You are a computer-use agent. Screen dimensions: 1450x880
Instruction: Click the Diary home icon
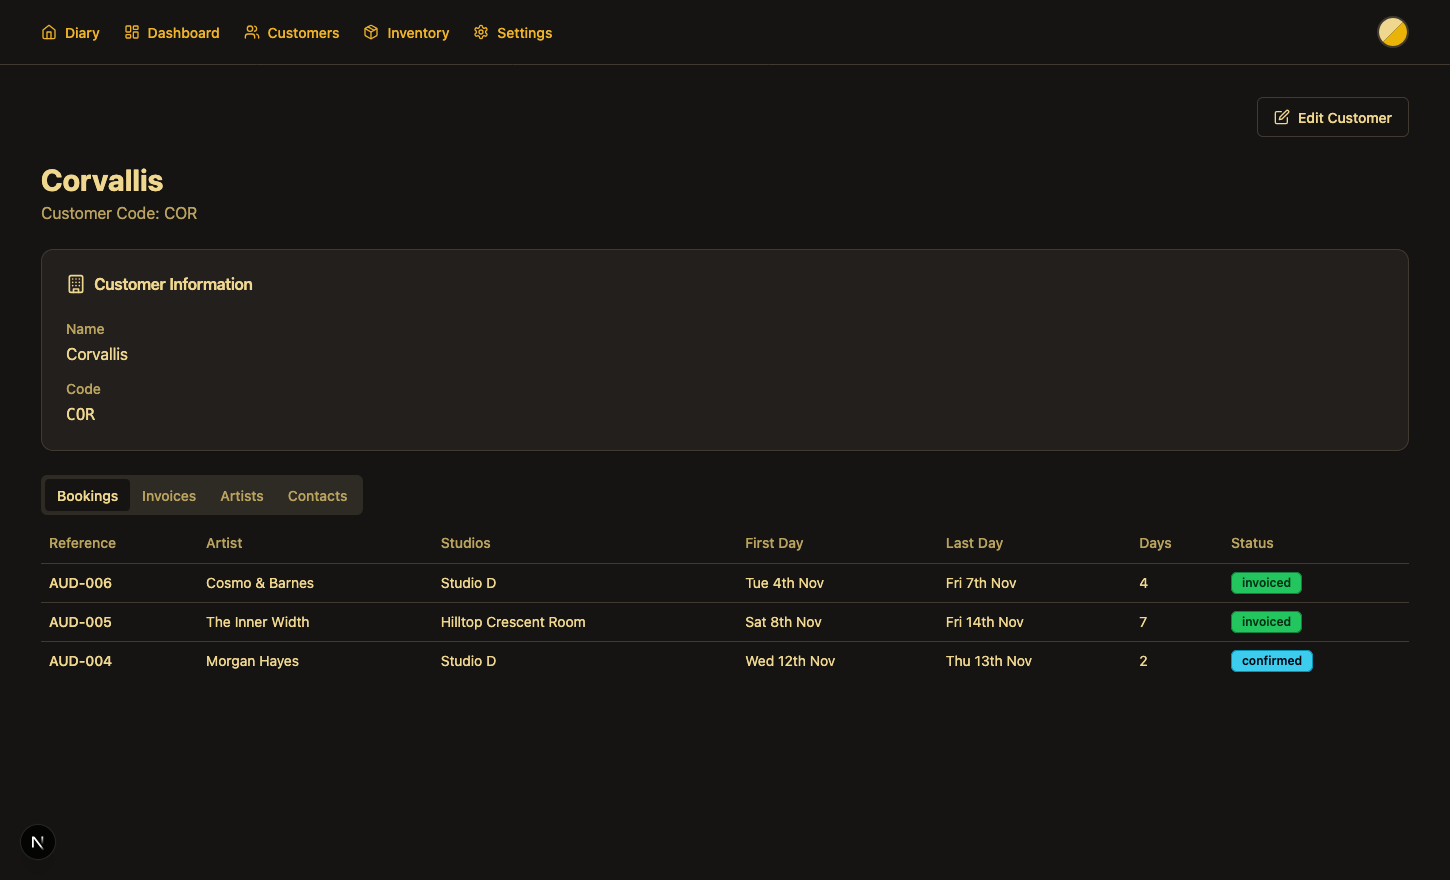49,33
